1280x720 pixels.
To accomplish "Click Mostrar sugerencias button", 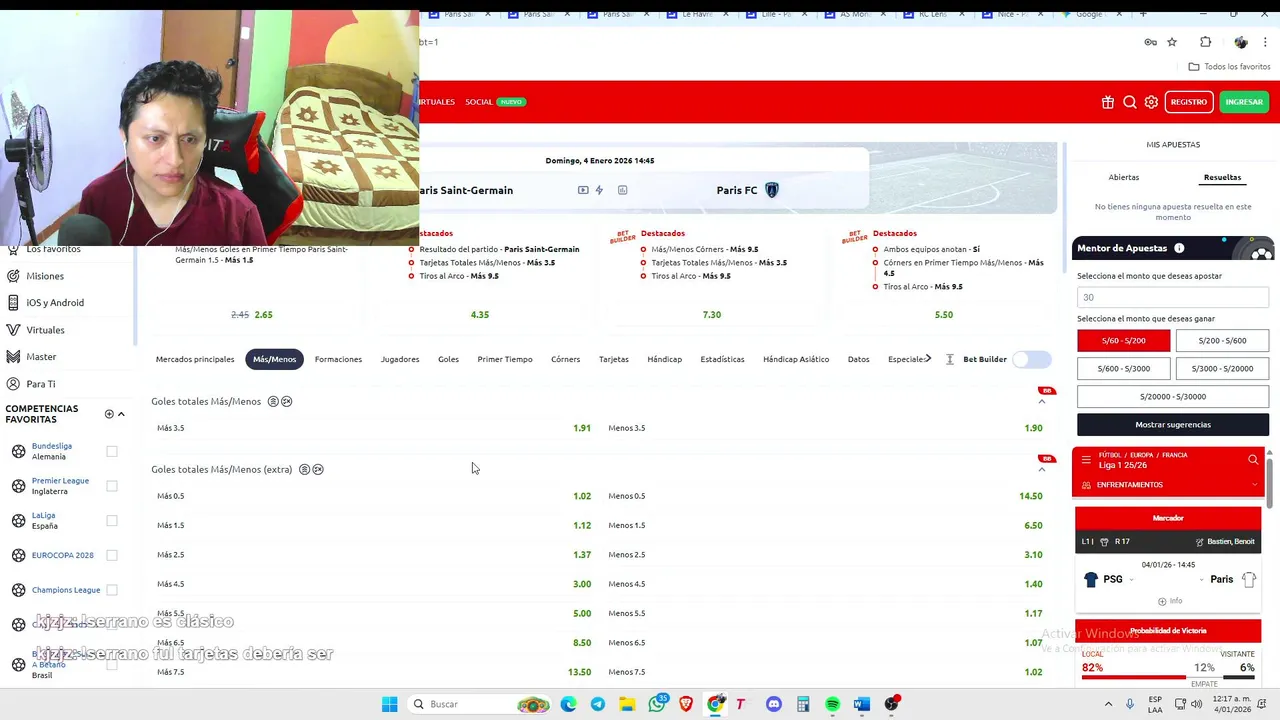I will [x=1173, y=424].
